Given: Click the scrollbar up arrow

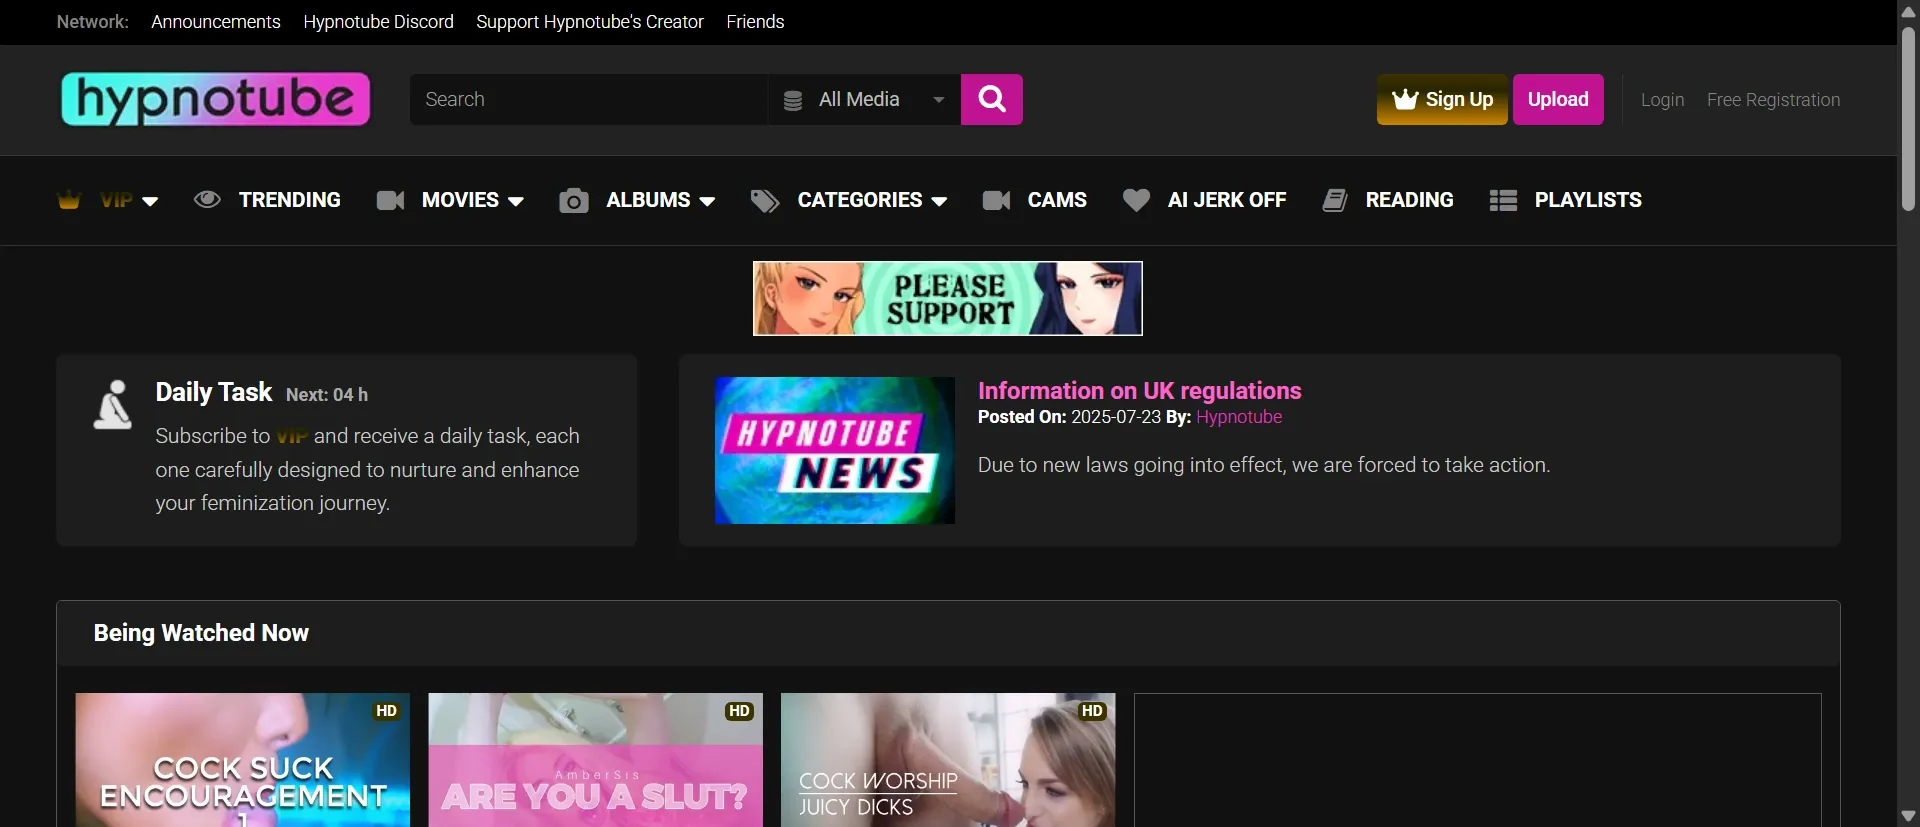Looking at the screenshot, I should pos(1908,11).
